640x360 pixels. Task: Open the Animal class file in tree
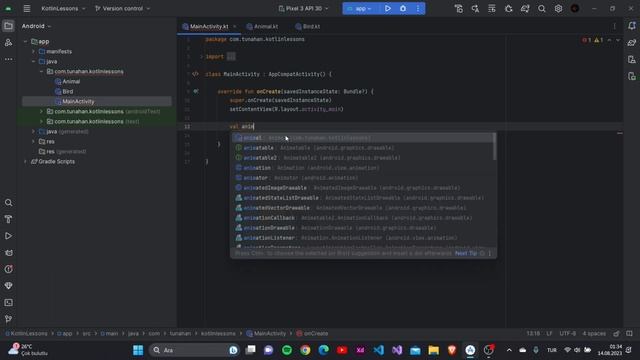[x=71, y=82]
